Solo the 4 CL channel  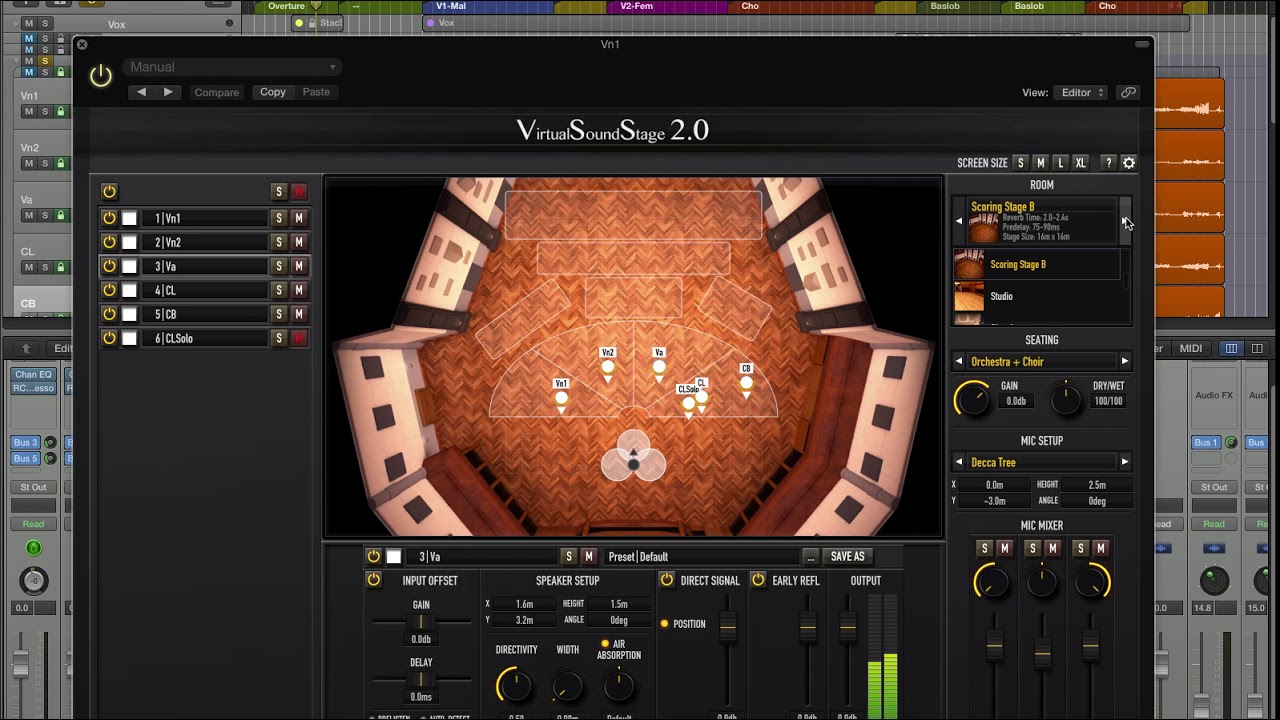click(x=279, y=290)
